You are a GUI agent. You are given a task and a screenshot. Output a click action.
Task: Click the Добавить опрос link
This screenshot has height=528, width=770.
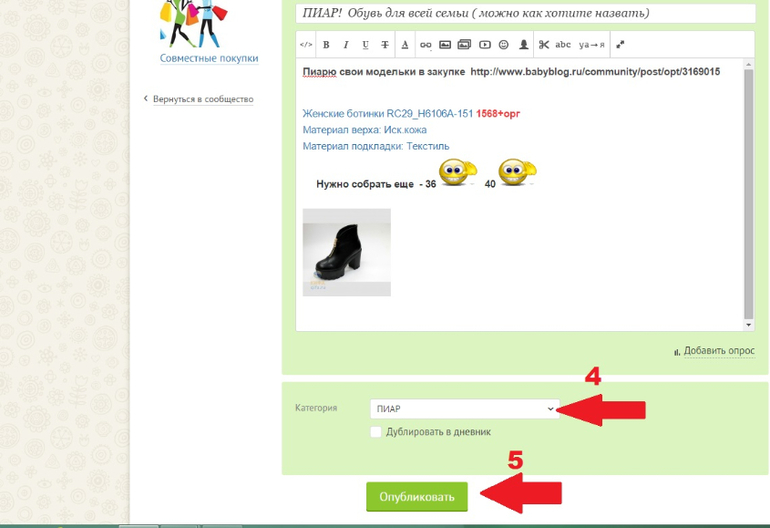coord(719,351)
